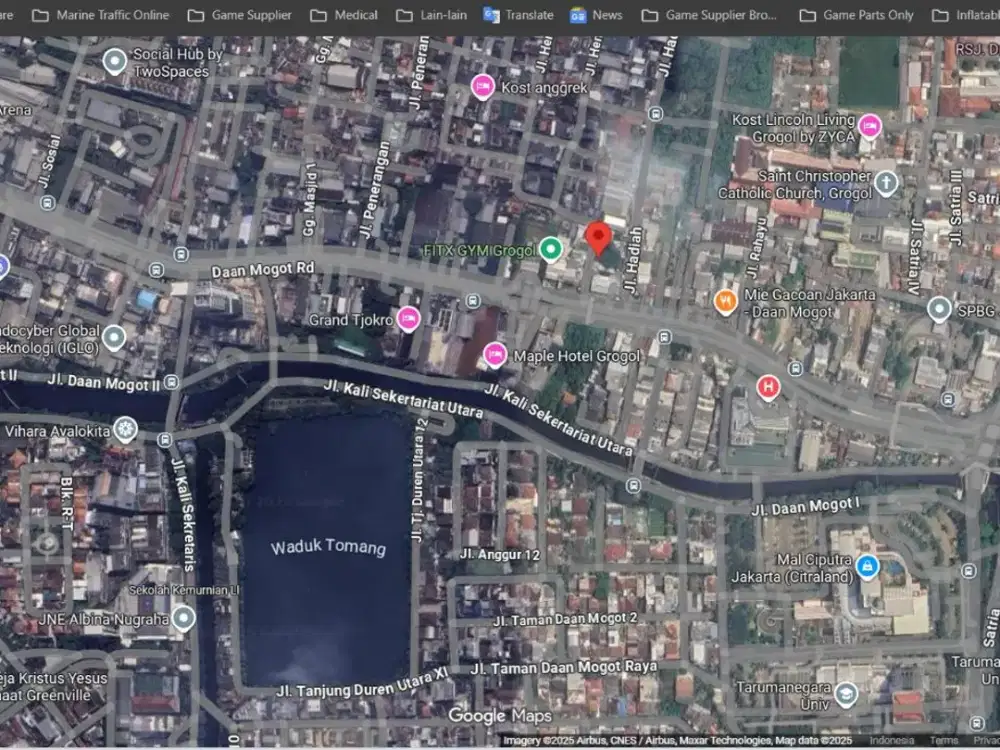Expand the Medical bookmark folder

[344, 15]
